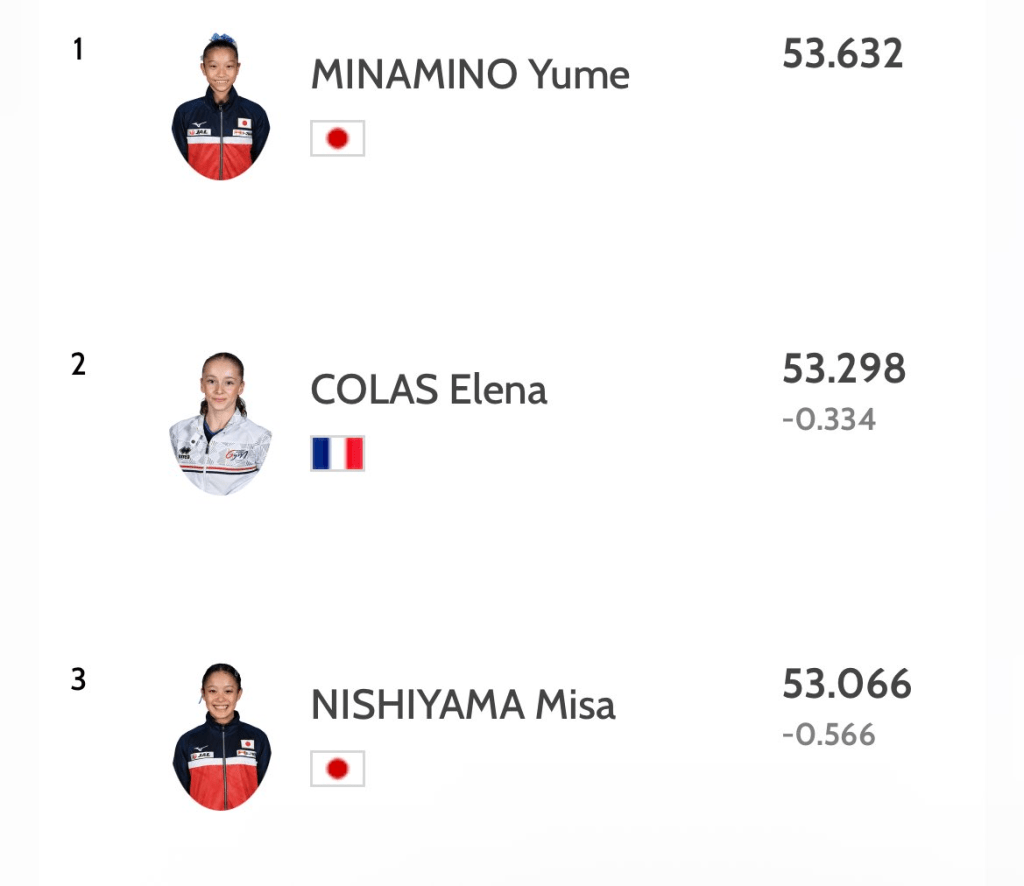Open the first-place athlete's profile photo
Screen dimensions: 1024x886
[221, 107]
